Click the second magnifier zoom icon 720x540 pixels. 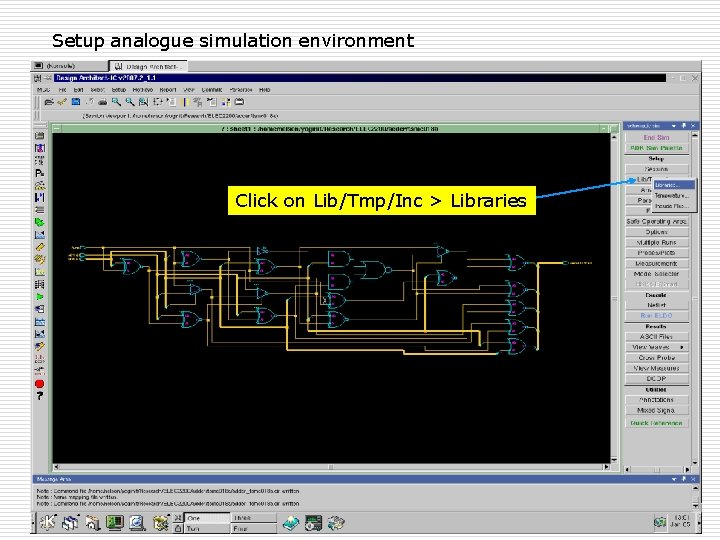(130, 102)
